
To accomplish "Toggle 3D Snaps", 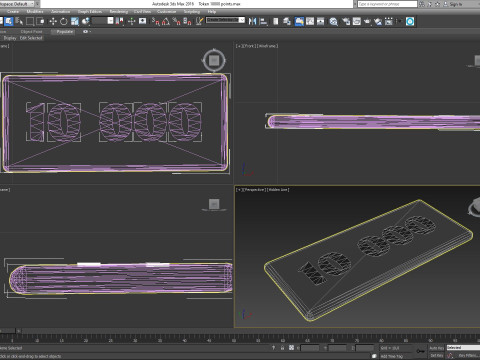I will [x=156, y=22].
